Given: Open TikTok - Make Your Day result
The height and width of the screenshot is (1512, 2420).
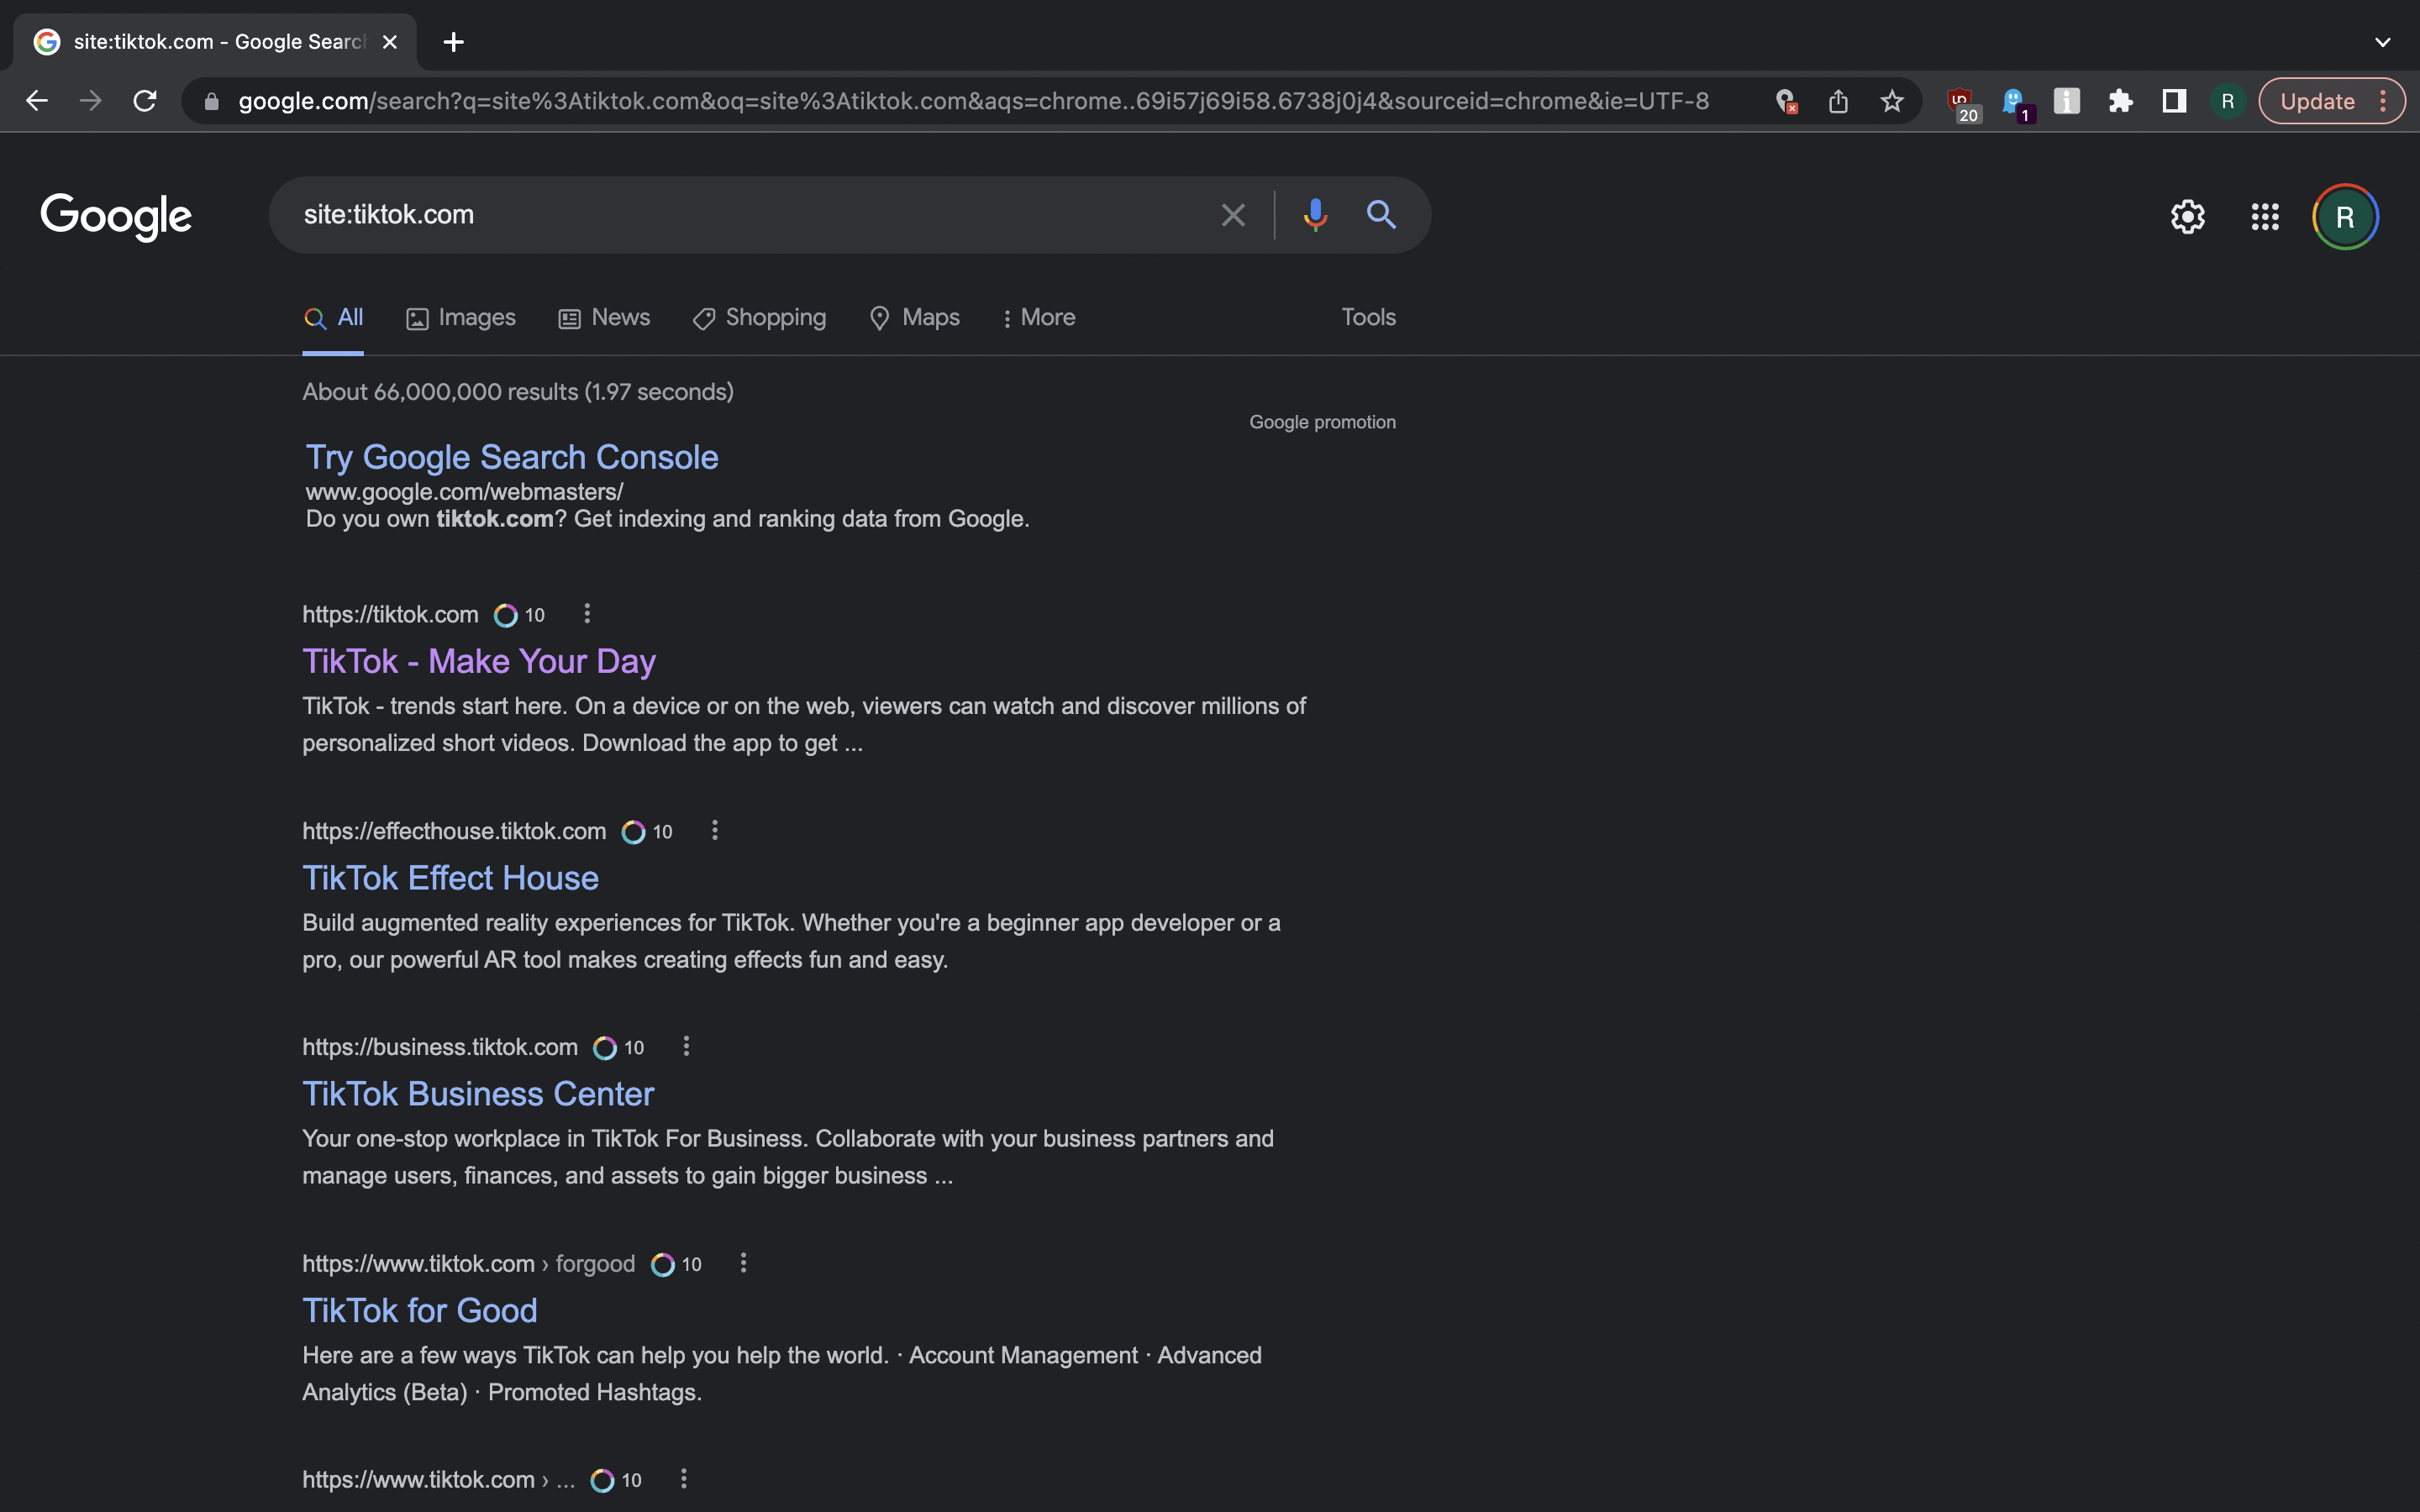Looking at the screenshot, I should (479, 661).
